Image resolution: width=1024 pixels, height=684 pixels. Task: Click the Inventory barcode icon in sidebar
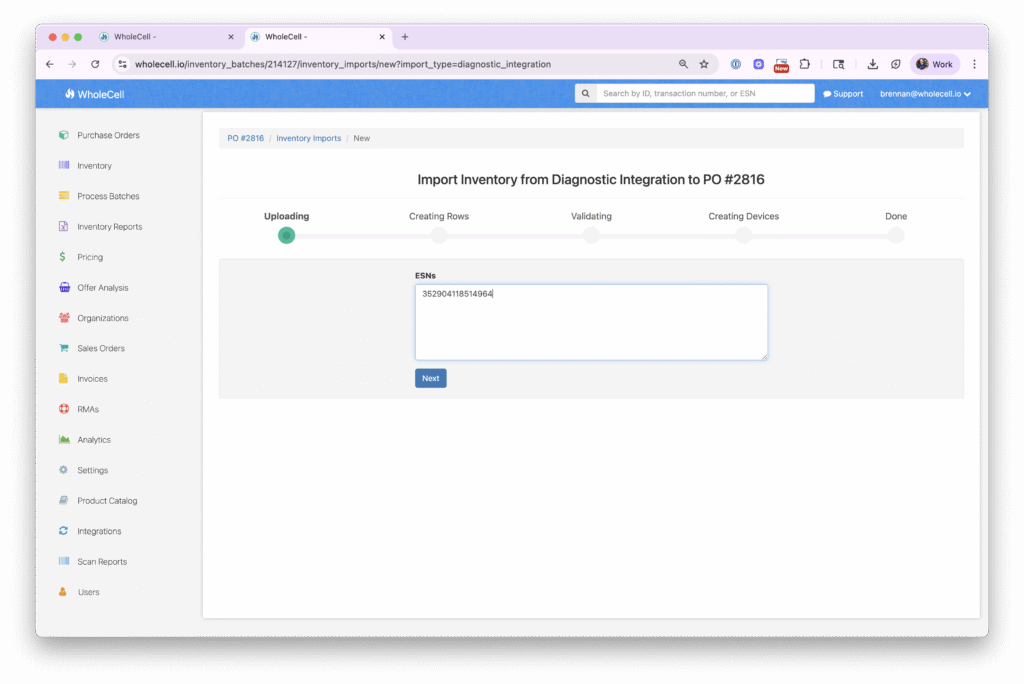(x=63, y=166)
